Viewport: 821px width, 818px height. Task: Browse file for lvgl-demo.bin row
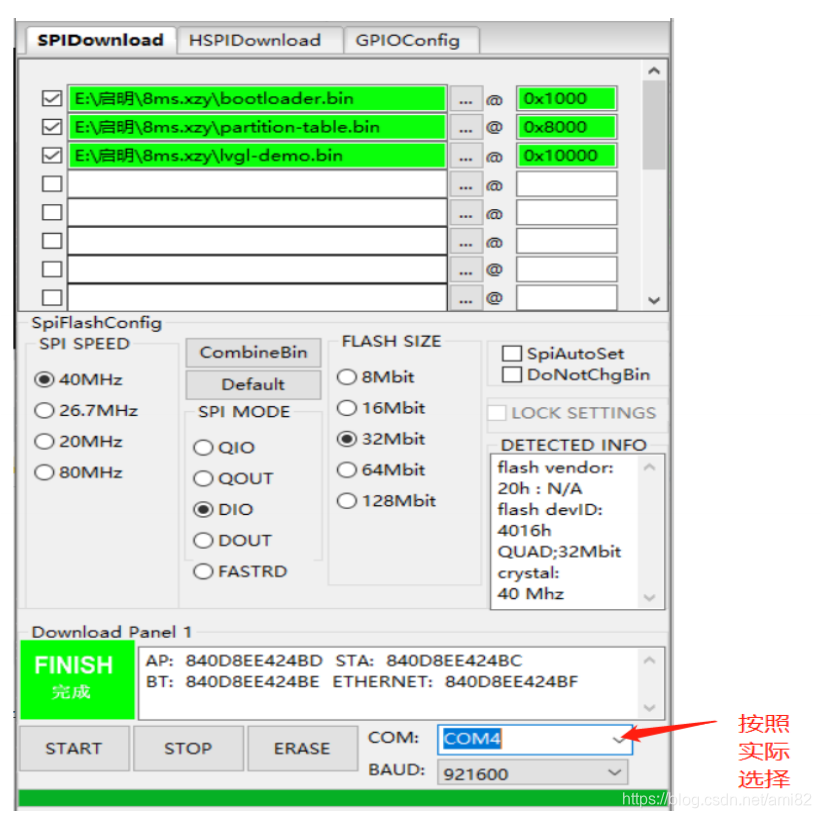465,156
